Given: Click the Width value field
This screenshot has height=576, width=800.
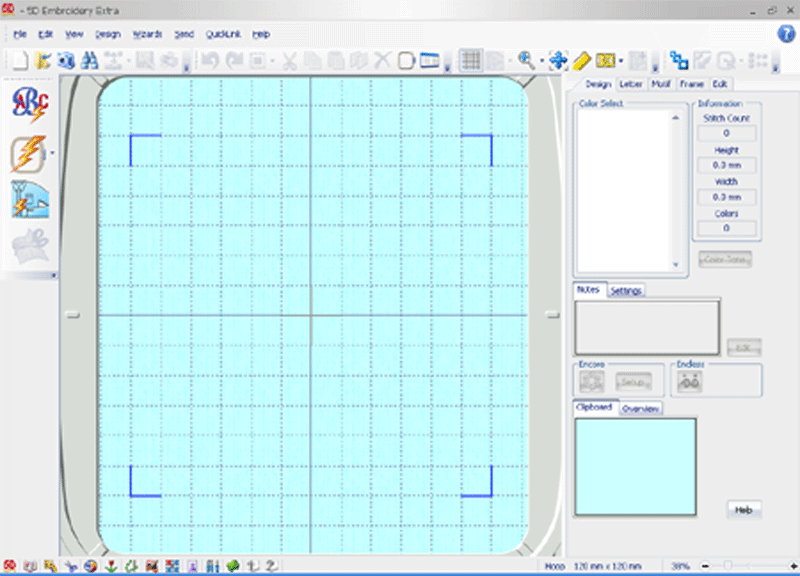Looking at the screenshot, I should click(x=726, y=197).
